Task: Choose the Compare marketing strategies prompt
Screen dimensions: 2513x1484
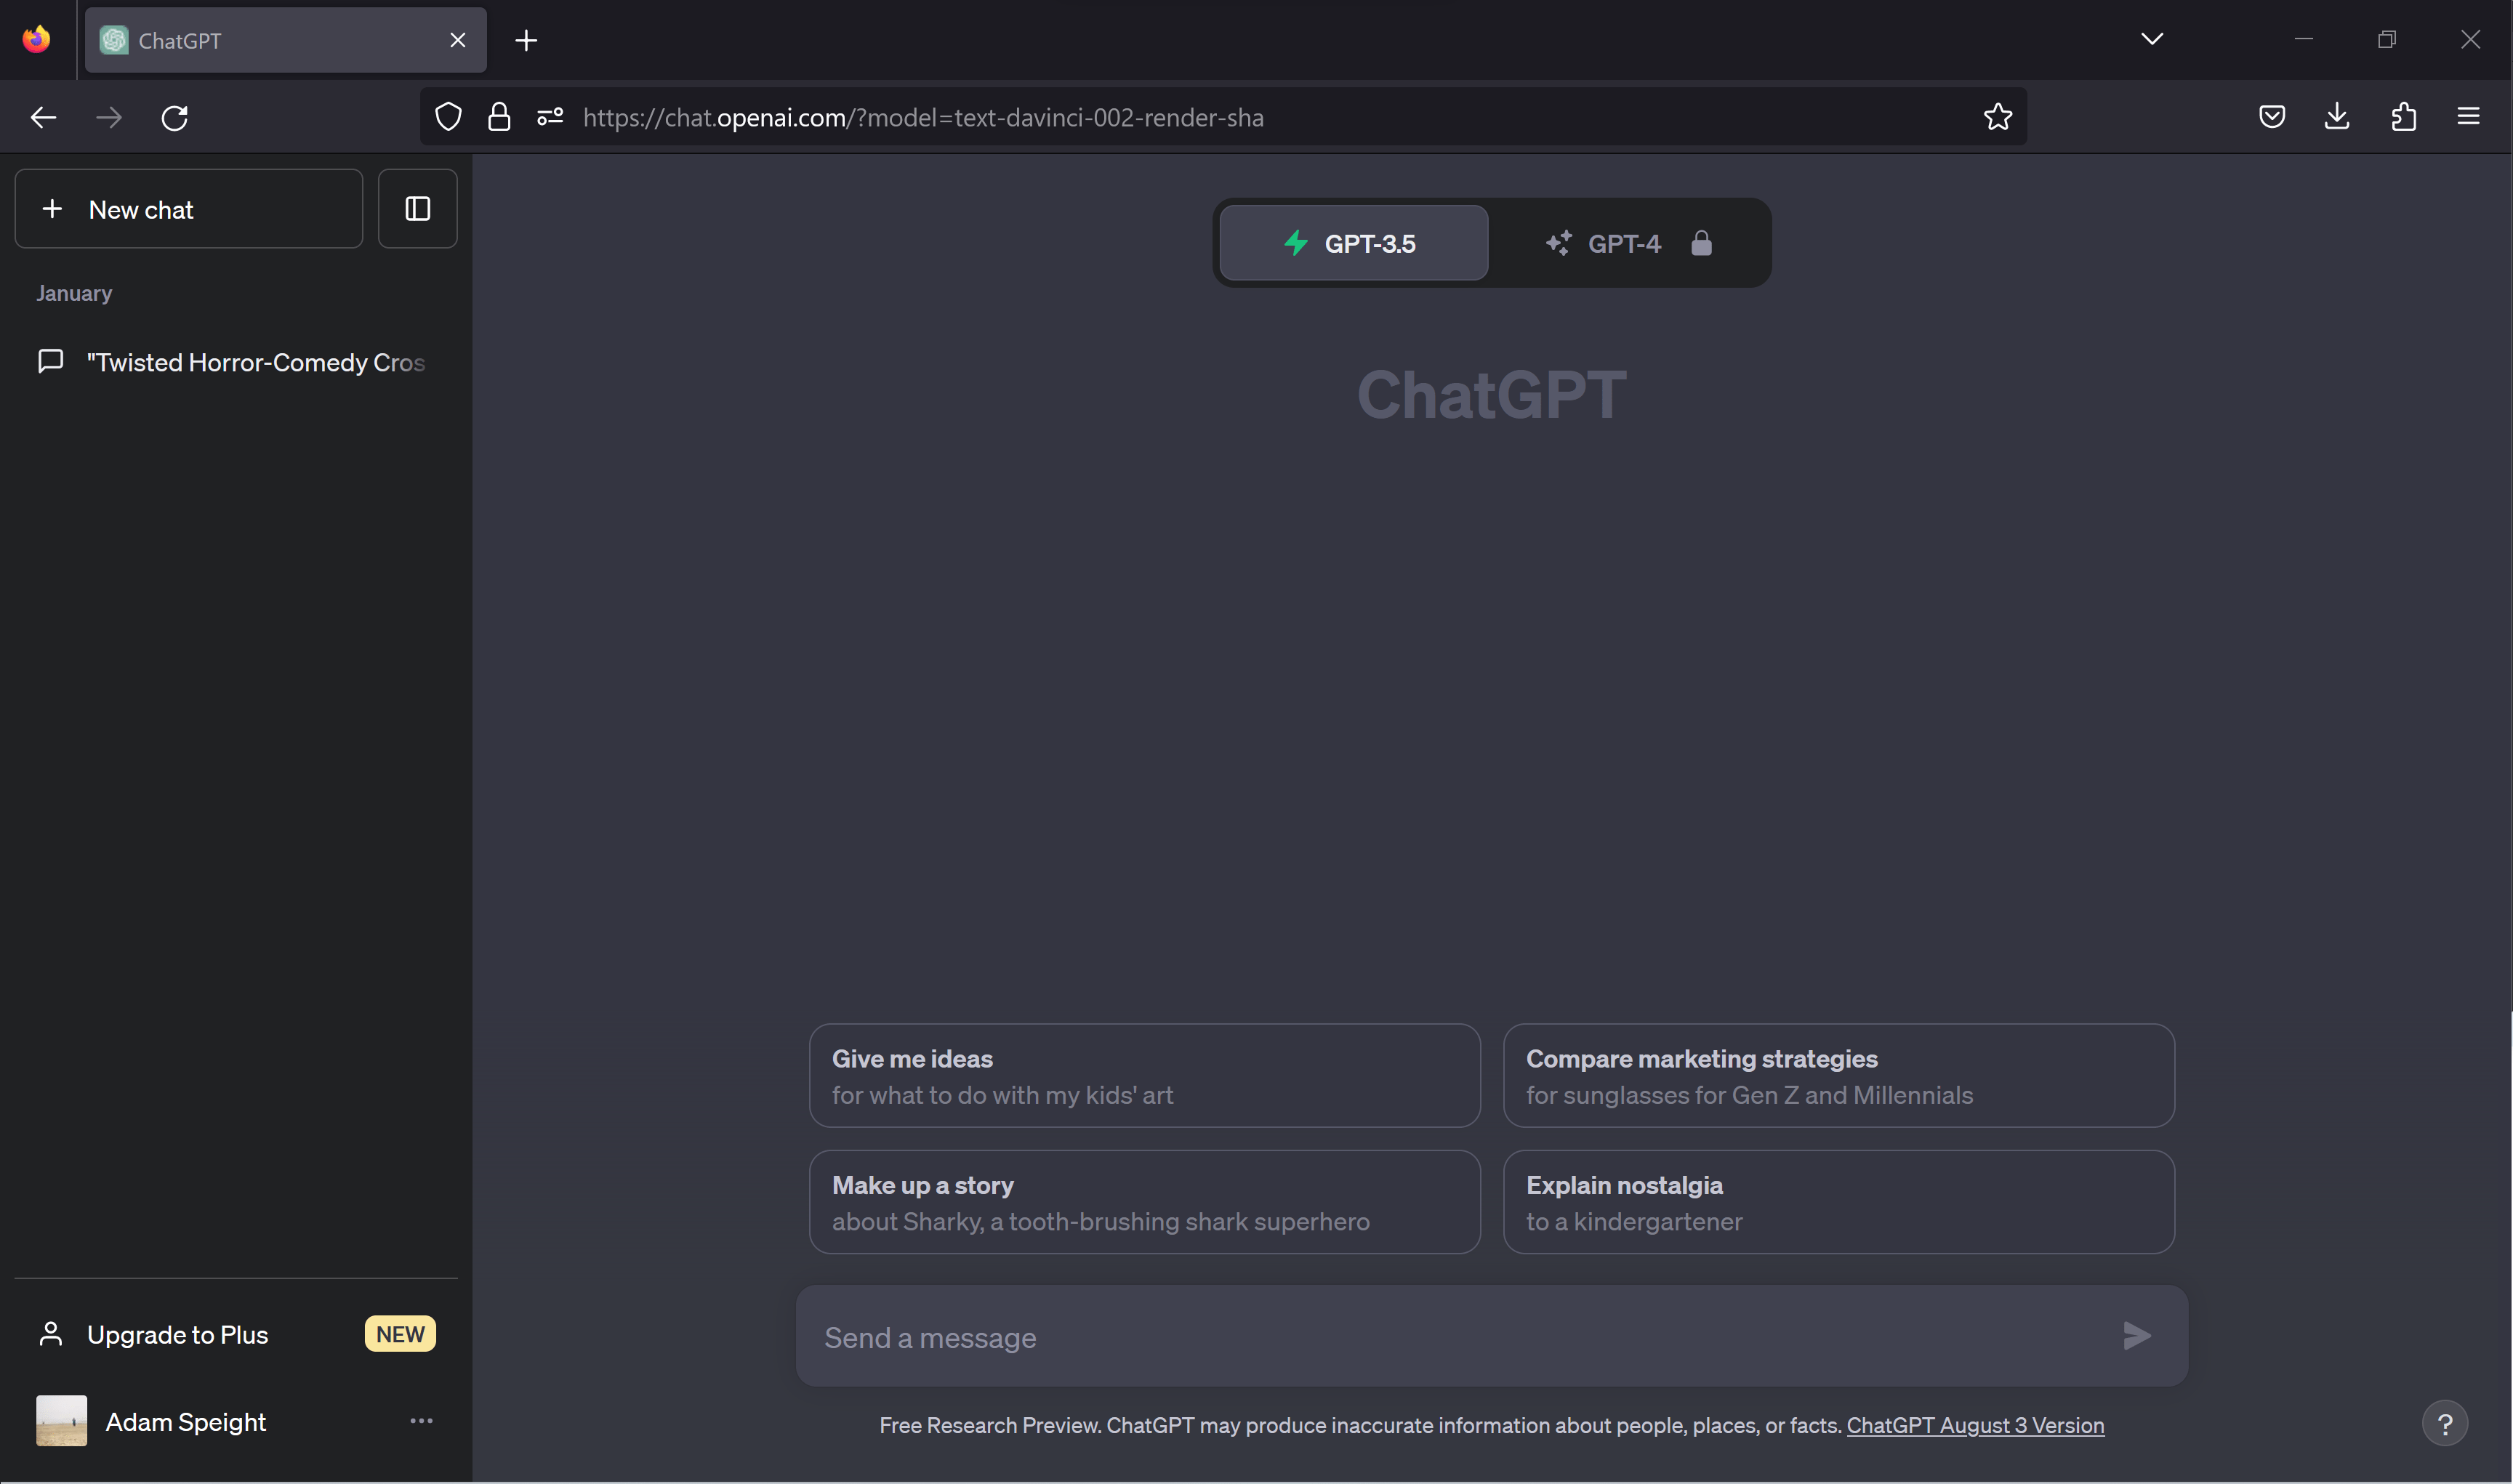Action: 1839,1076
